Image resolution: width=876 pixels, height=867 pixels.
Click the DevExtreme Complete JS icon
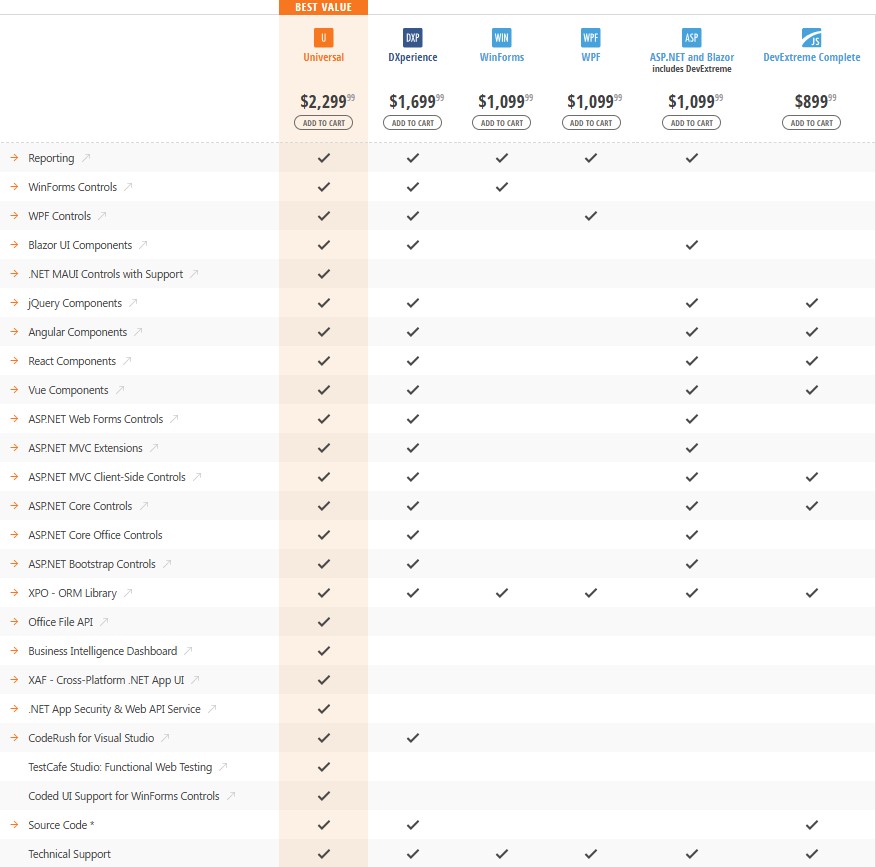812,38
